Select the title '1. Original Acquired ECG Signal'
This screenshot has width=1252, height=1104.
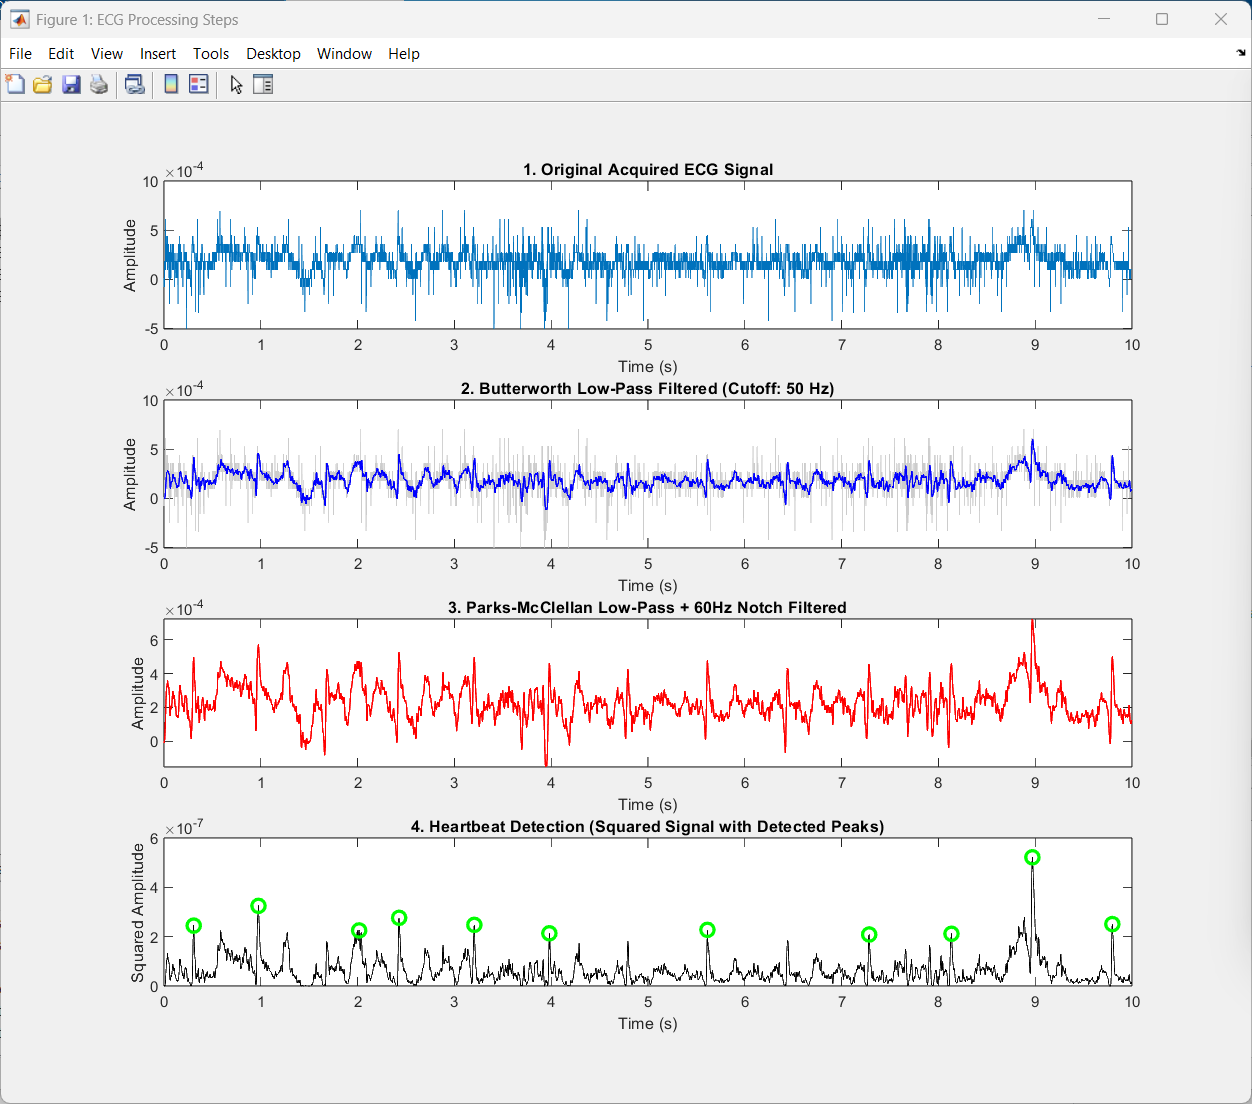click(x=648, y=169)
